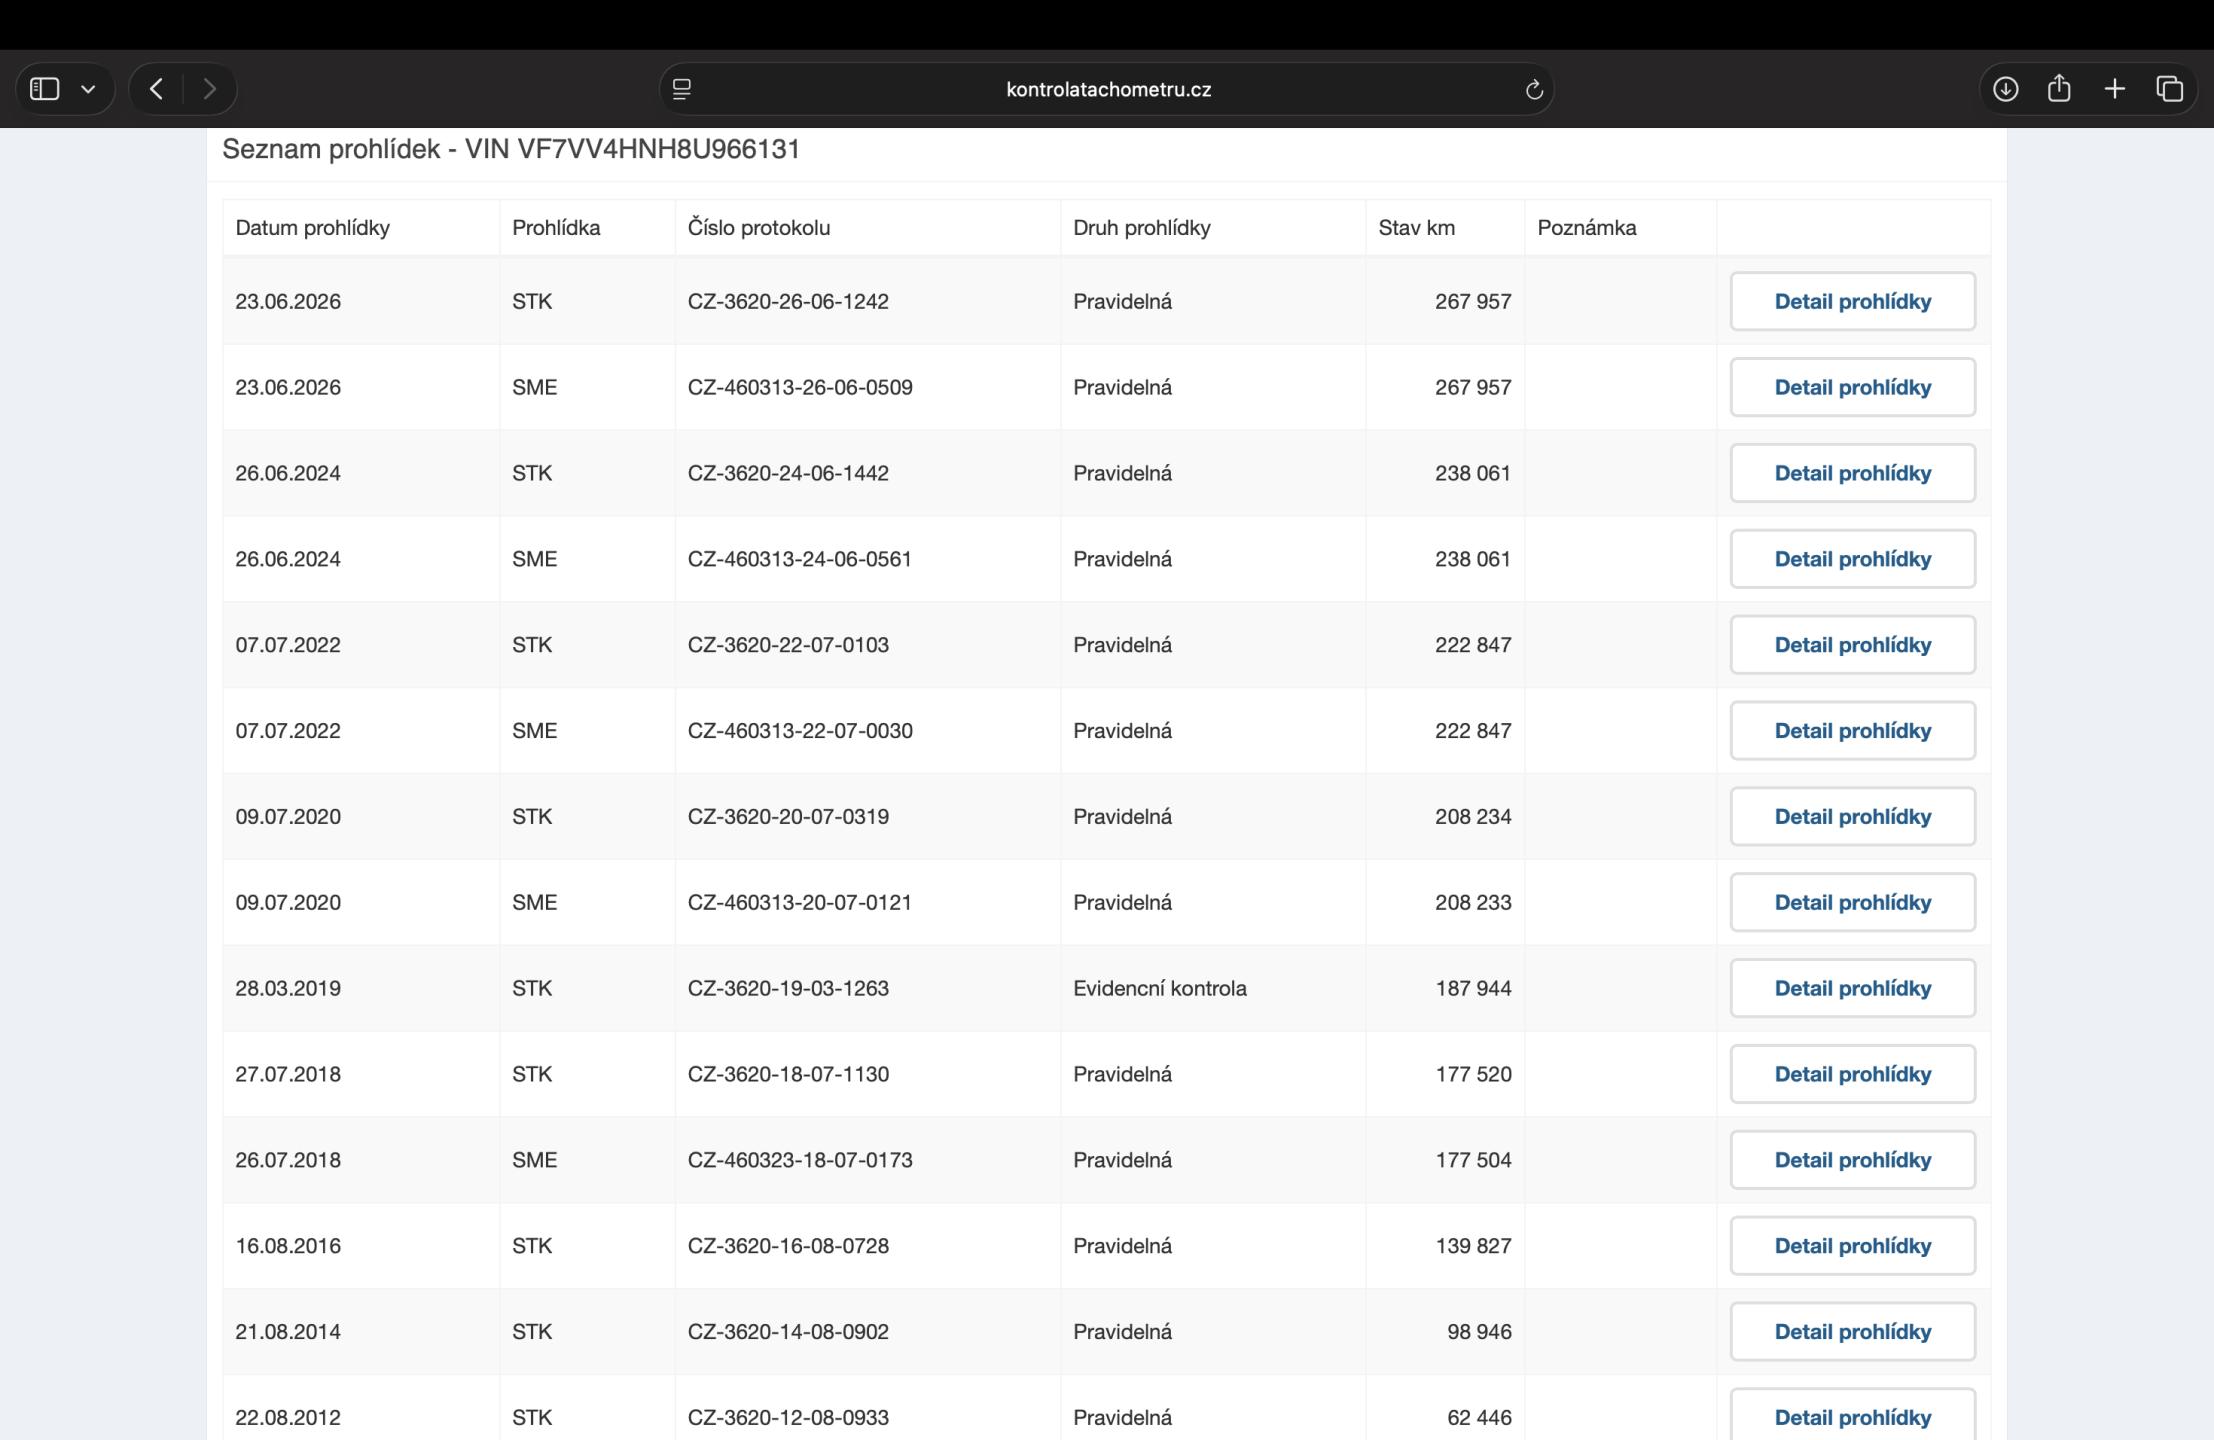Viewport: 2214px width, 1440px height.
Task: Click protocol number CZ-3620-26-06-1242
Action: click(788, 301)
